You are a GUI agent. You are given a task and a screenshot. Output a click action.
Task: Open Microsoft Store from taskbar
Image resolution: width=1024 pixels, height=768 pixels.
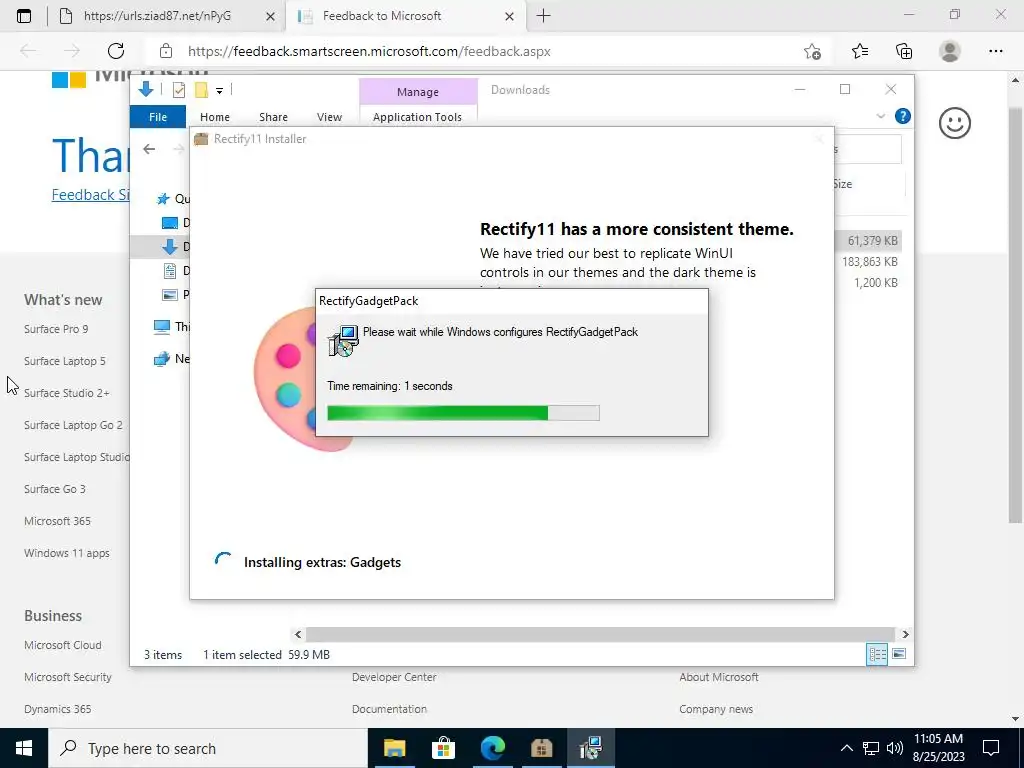pos(443,748)
